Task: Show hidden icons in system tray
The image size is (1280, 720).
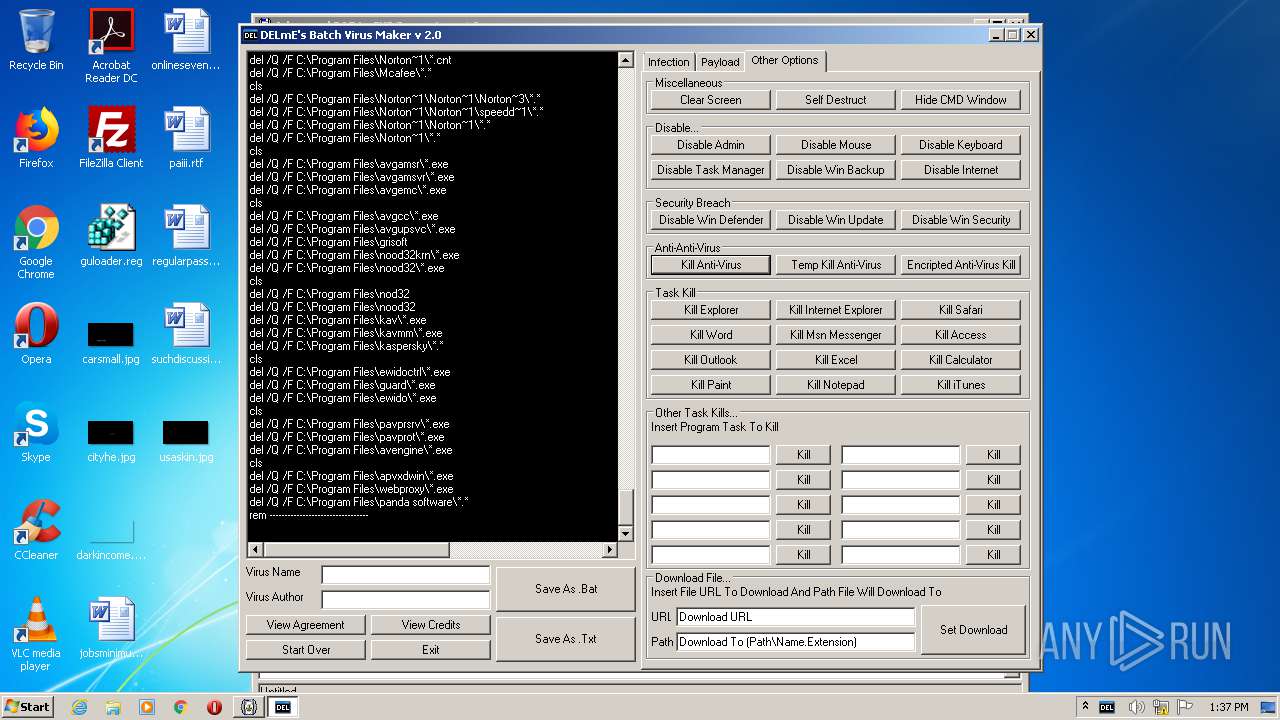Action: pyautogui.click(x=1085, y=707)
